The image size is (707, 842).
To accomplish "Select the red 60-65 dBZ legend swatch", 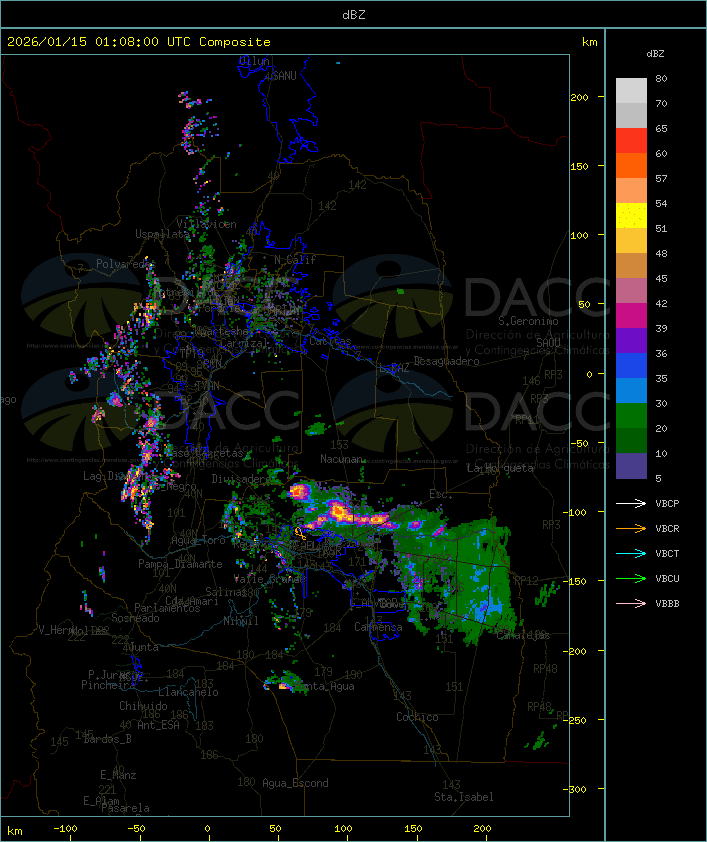I will (631, 141).
